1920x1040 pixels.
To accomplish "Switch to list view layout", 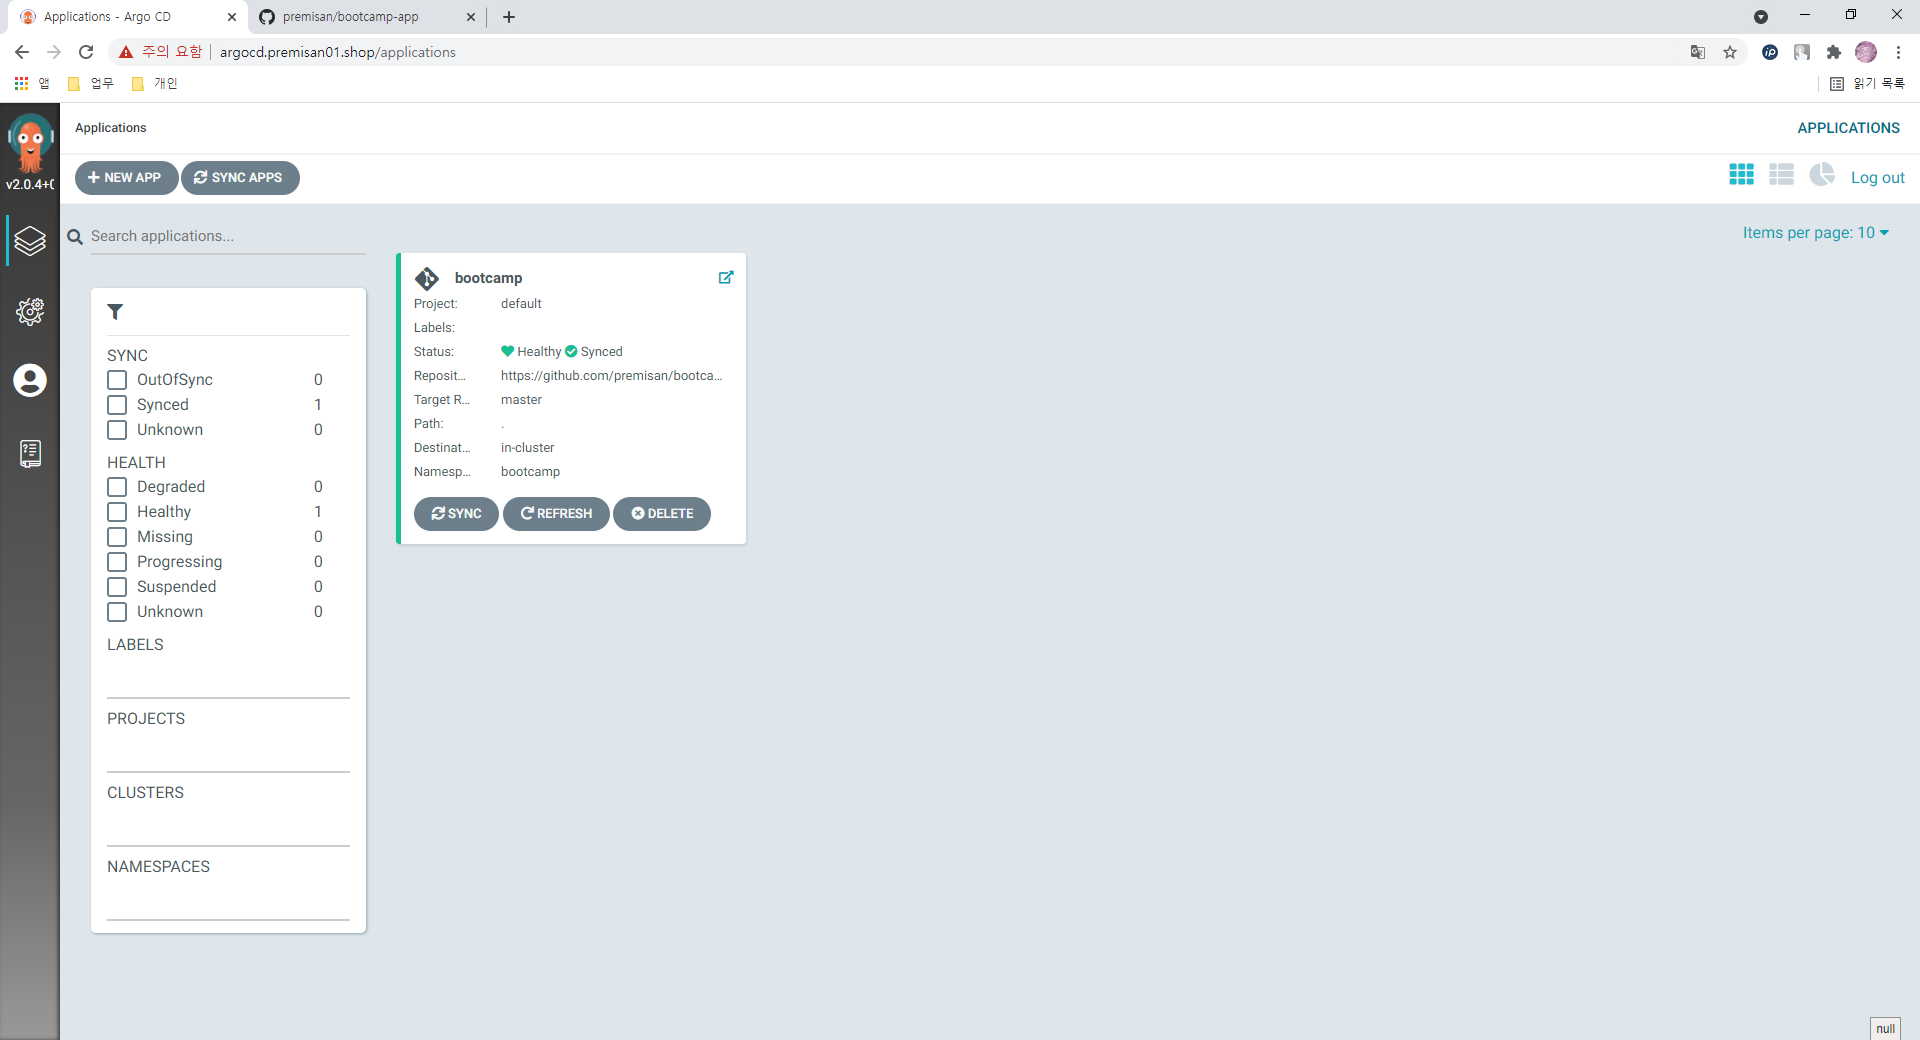I will pos(1781,175).
